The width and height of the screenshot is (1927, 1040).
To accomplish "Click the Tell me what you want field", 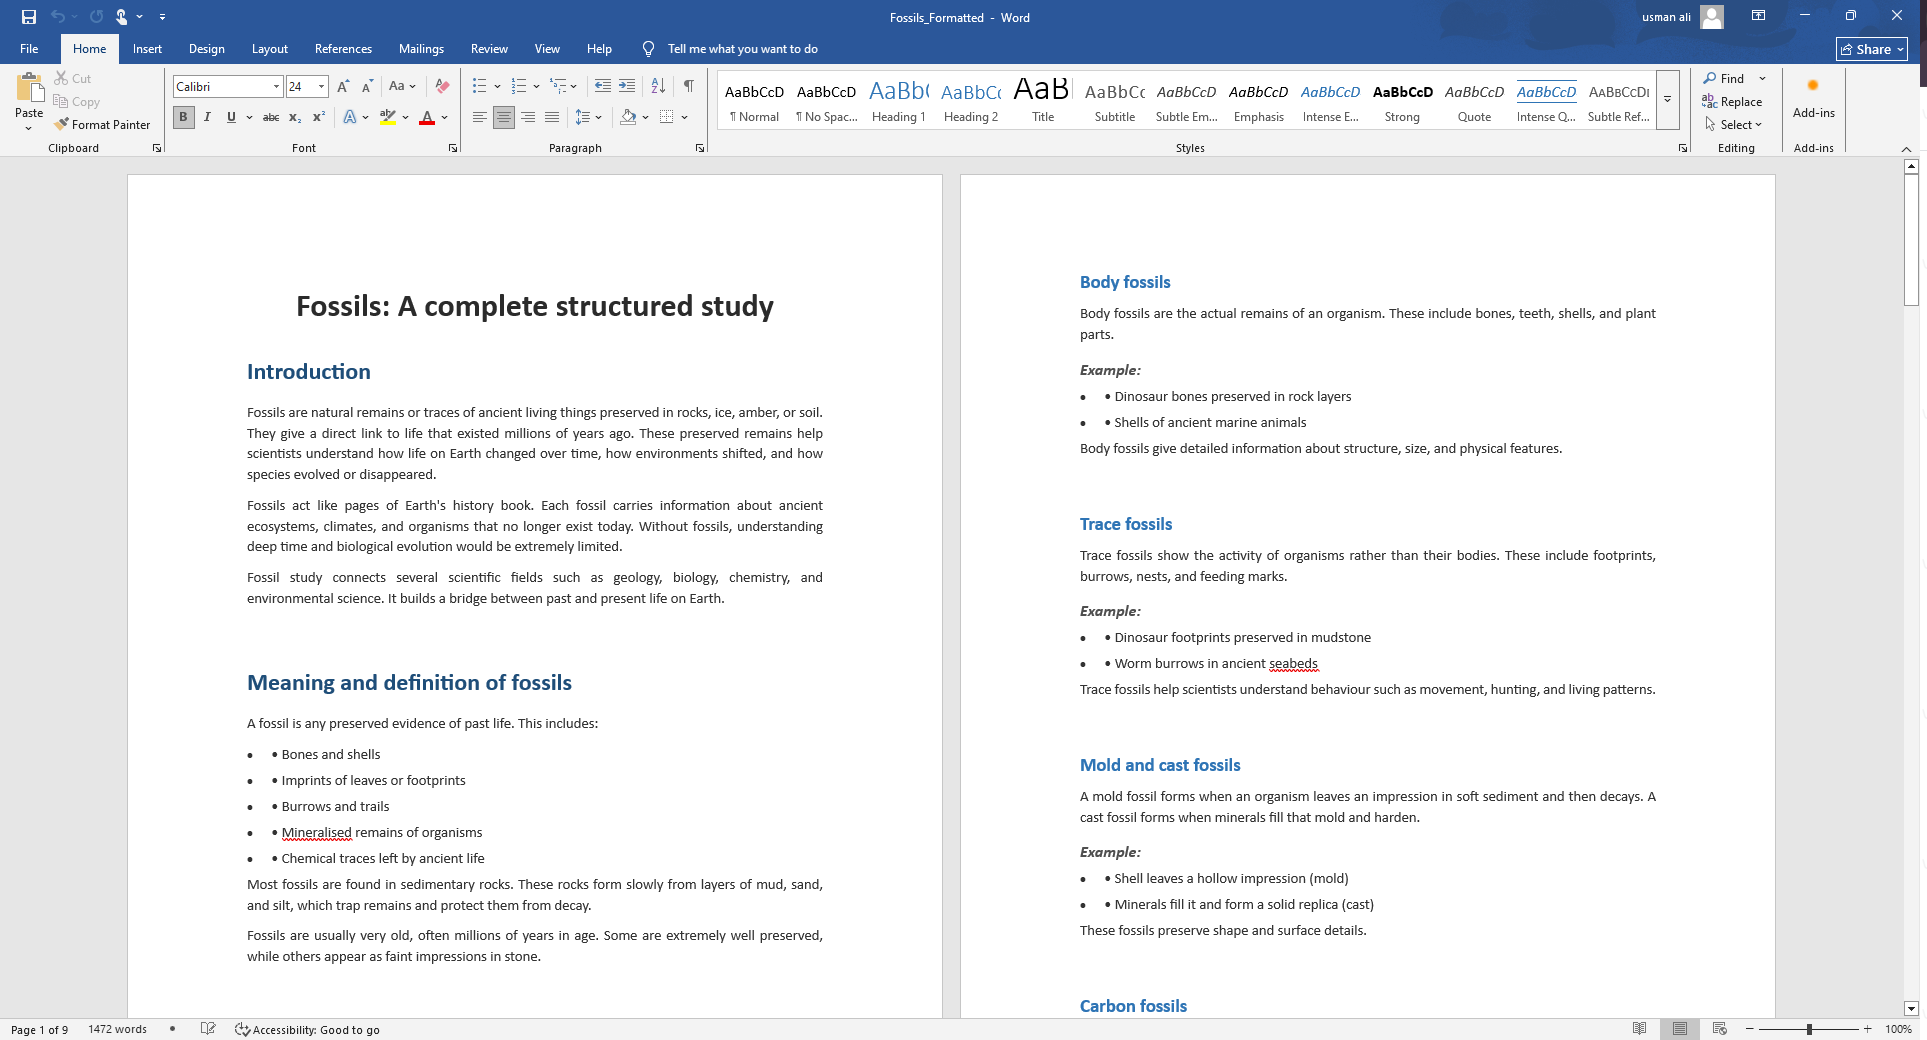I will (x=742, y=49).
